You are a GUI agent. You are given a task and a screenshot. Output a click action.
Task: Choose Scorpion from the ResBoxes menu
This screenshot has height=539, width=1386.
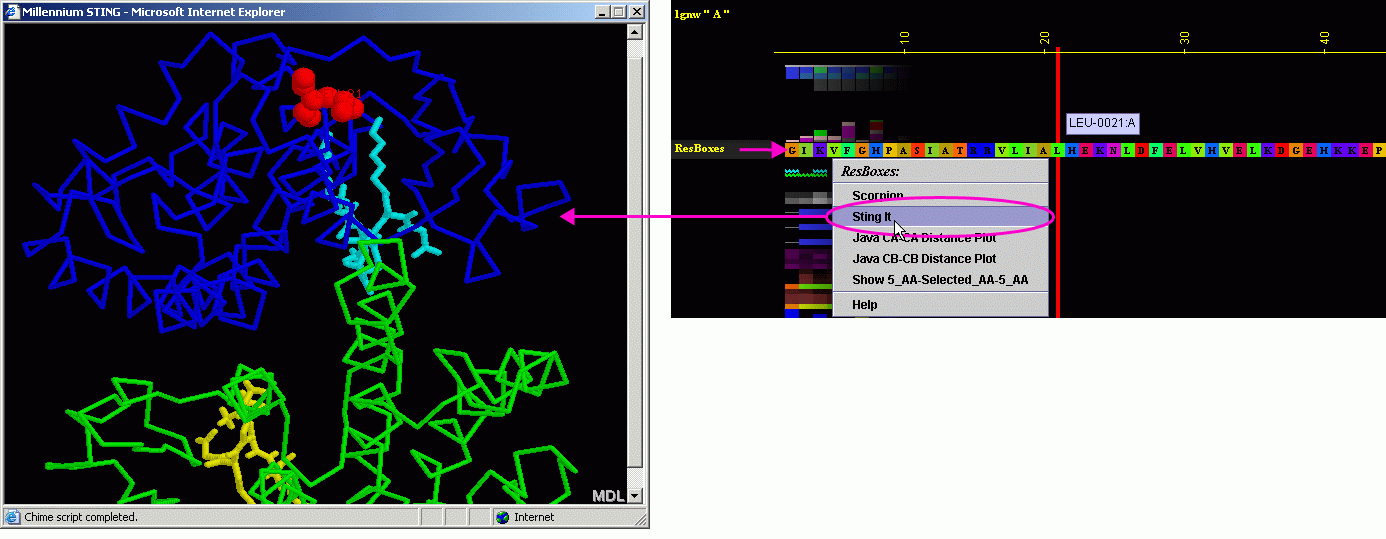[x=940, y=195]
